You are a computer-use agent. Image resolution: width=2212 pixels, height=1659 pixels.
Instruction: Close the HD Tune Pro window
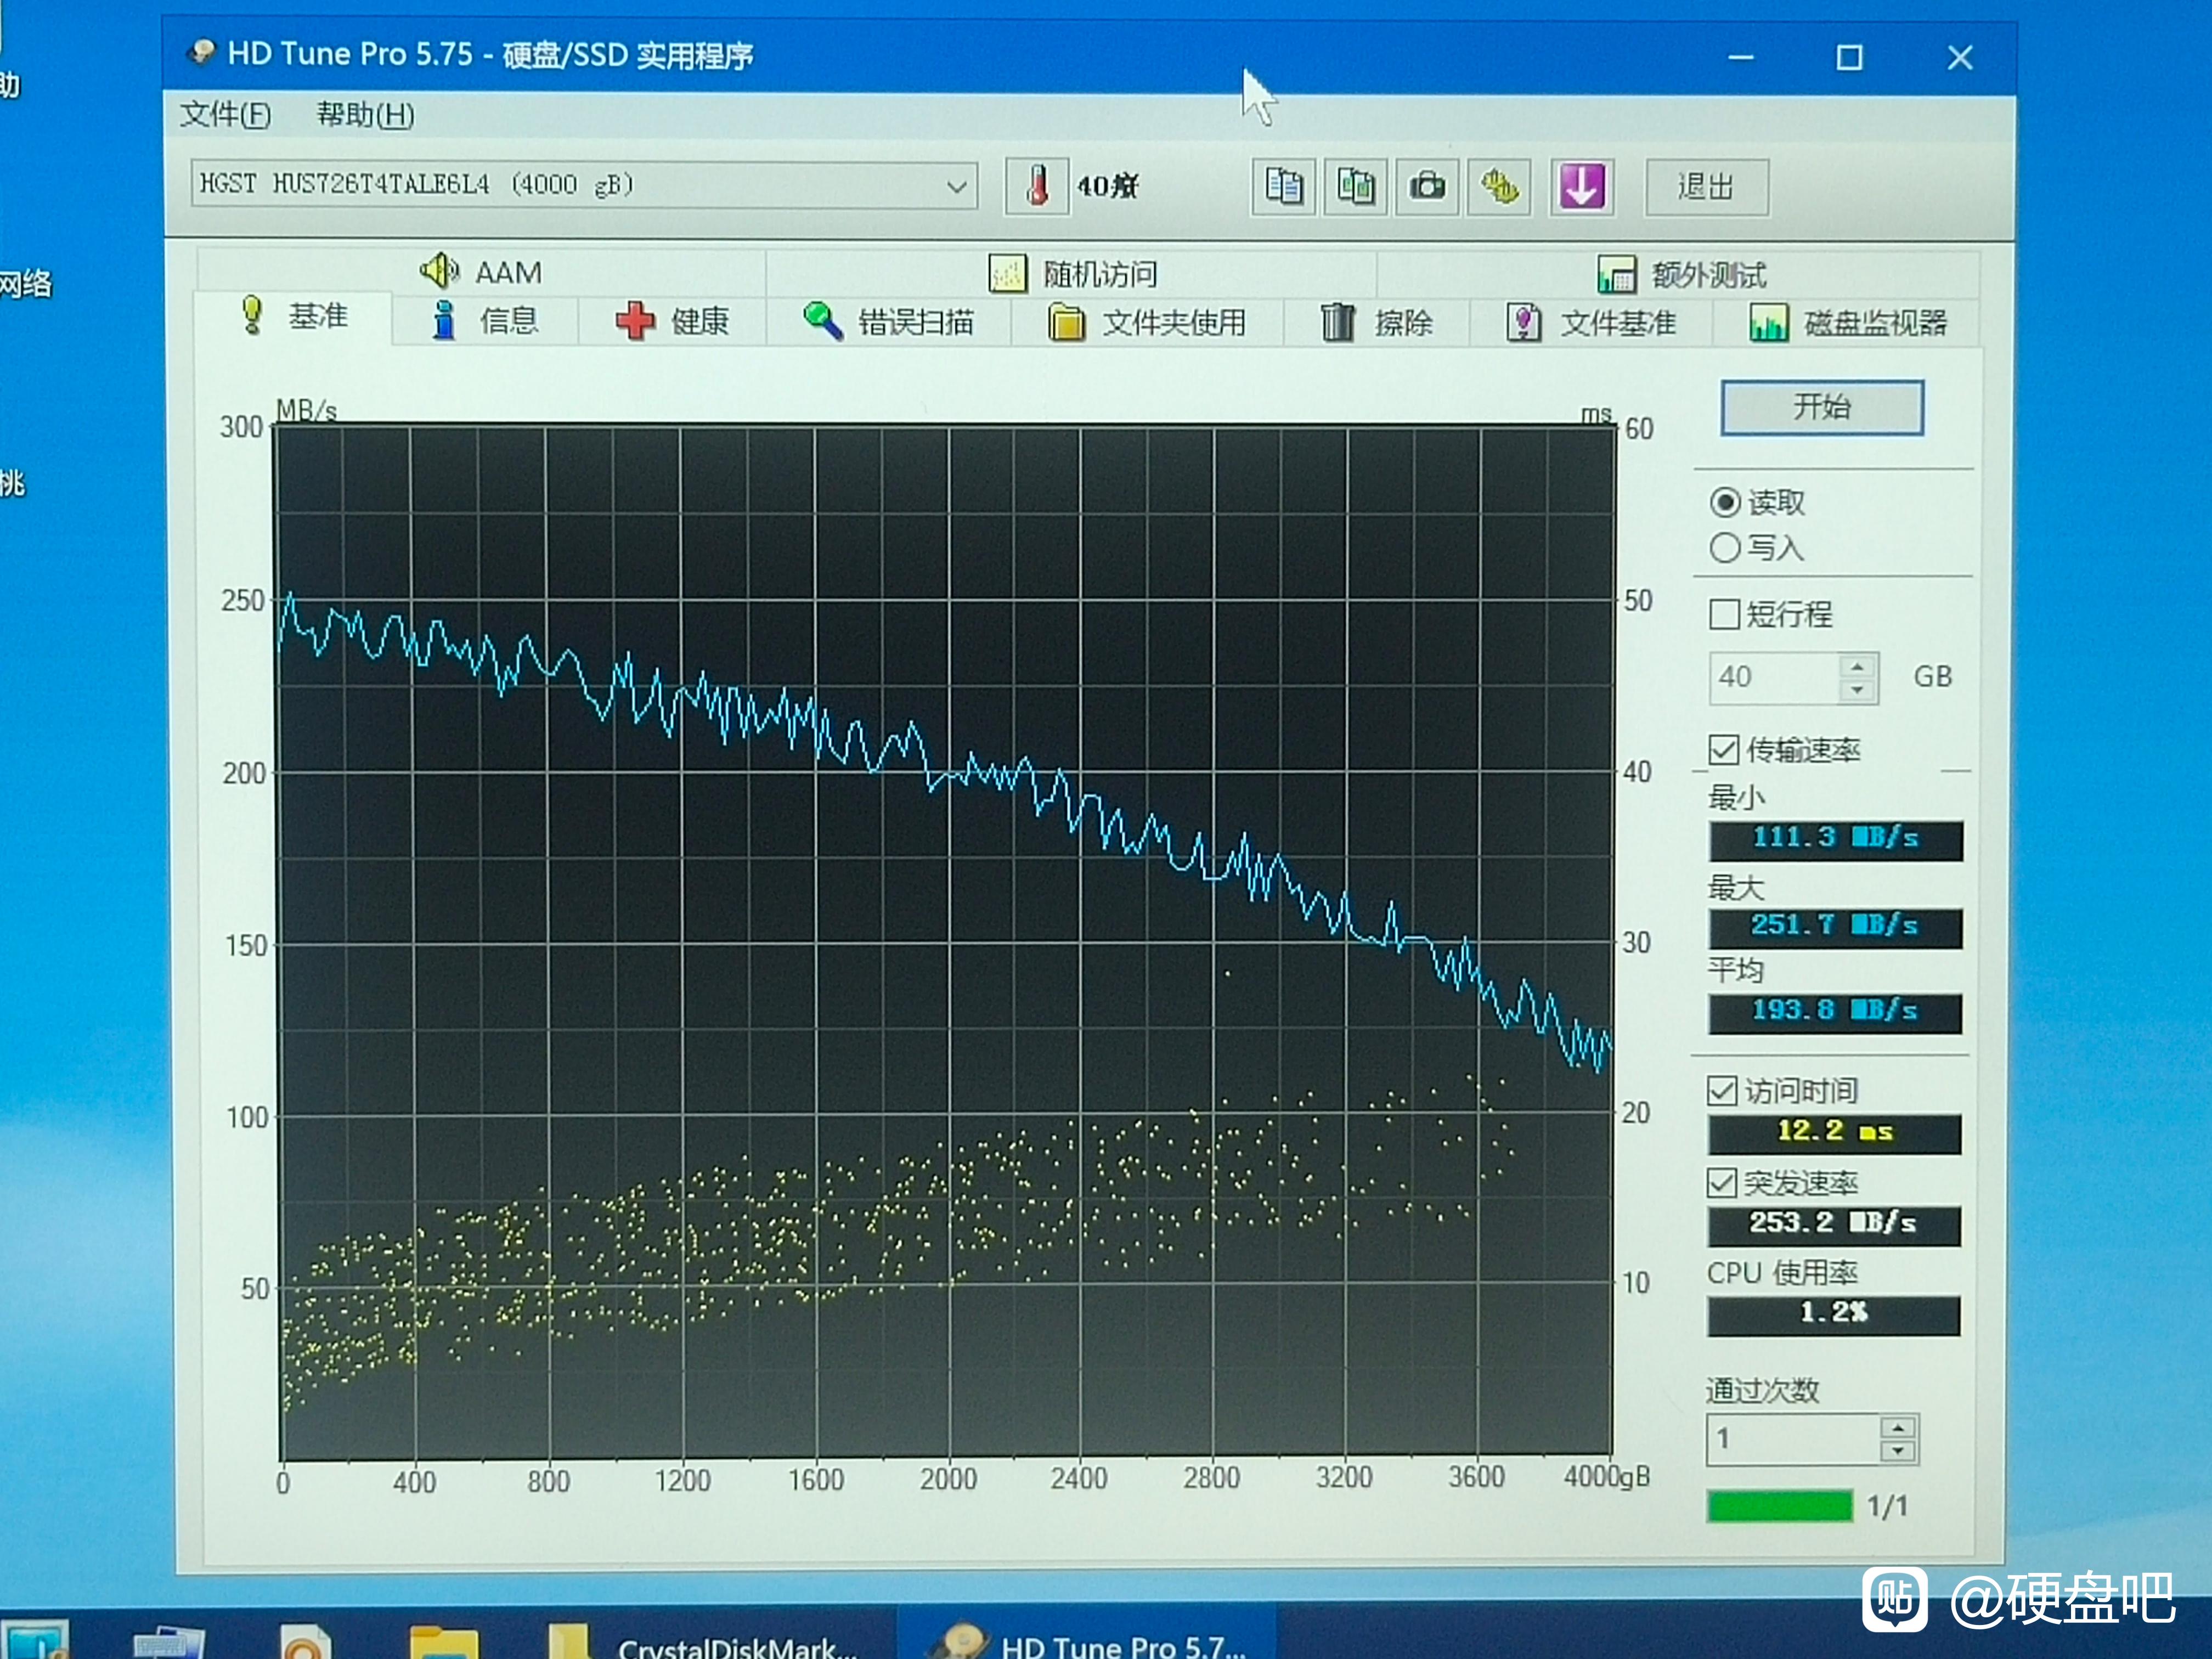[1960, 57]
